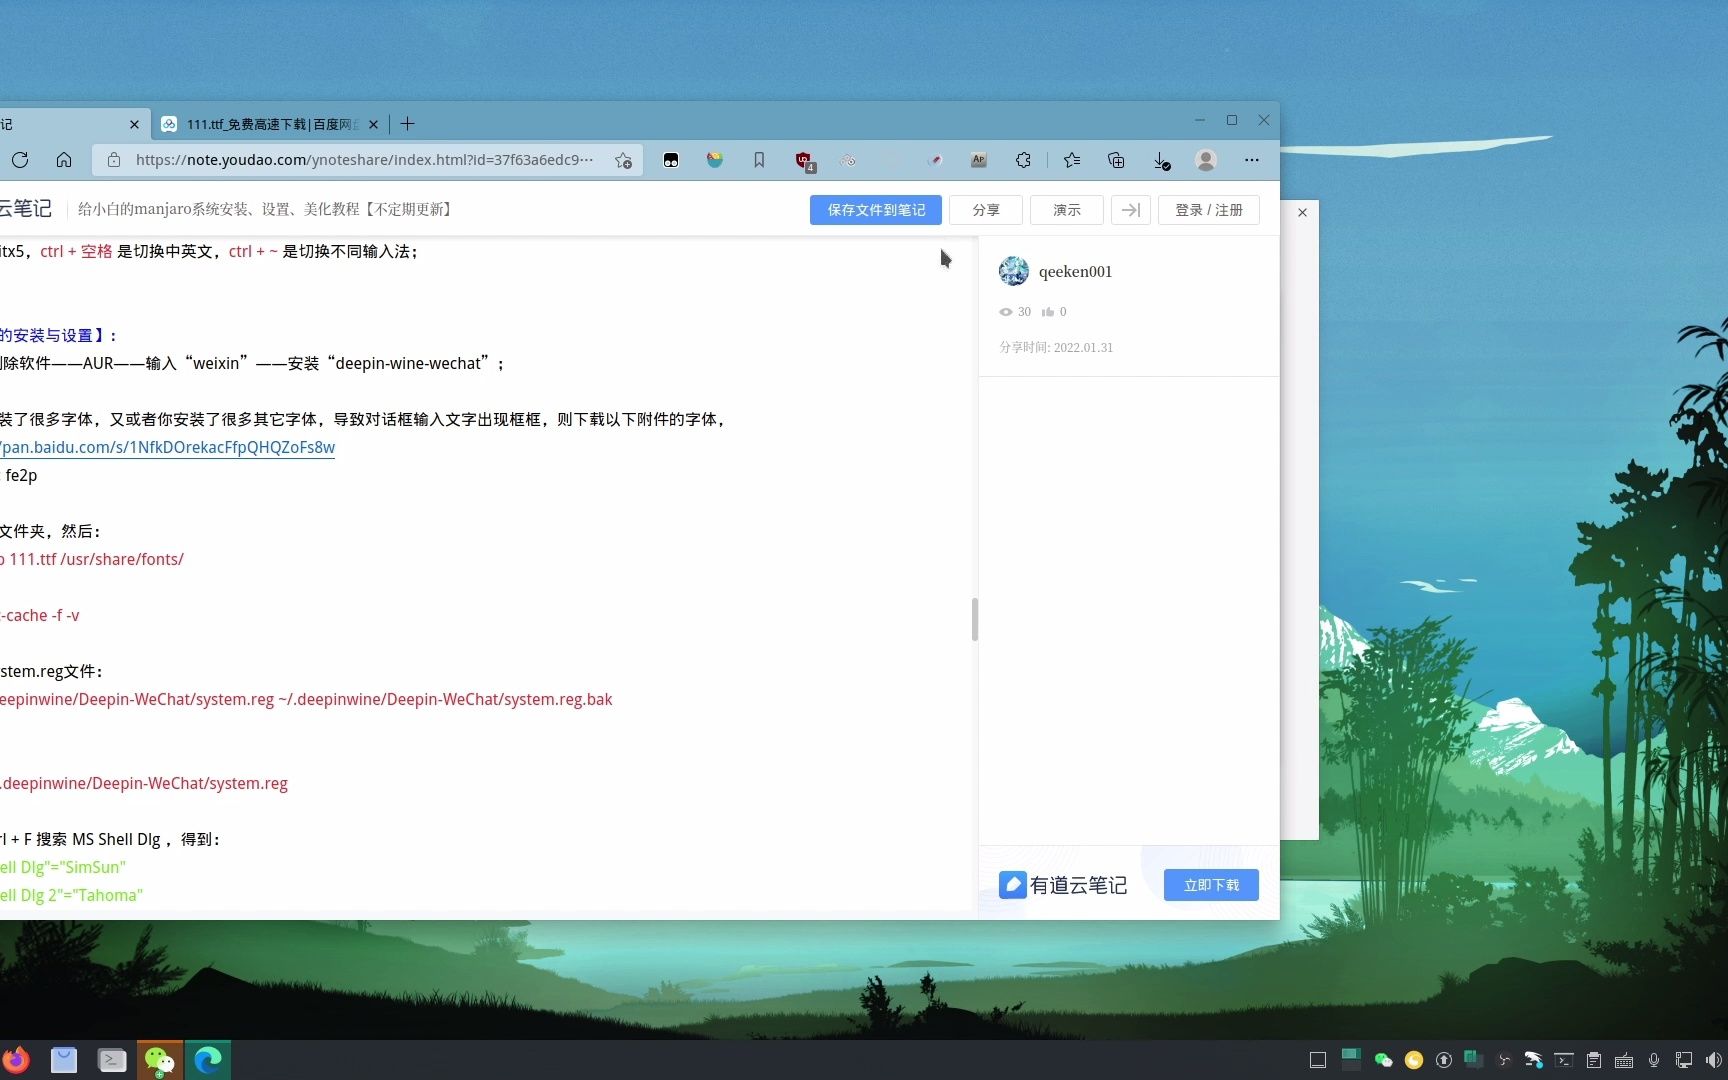Open a new tab with the plus button
1728x1080 pixels.
pos(407,123)
